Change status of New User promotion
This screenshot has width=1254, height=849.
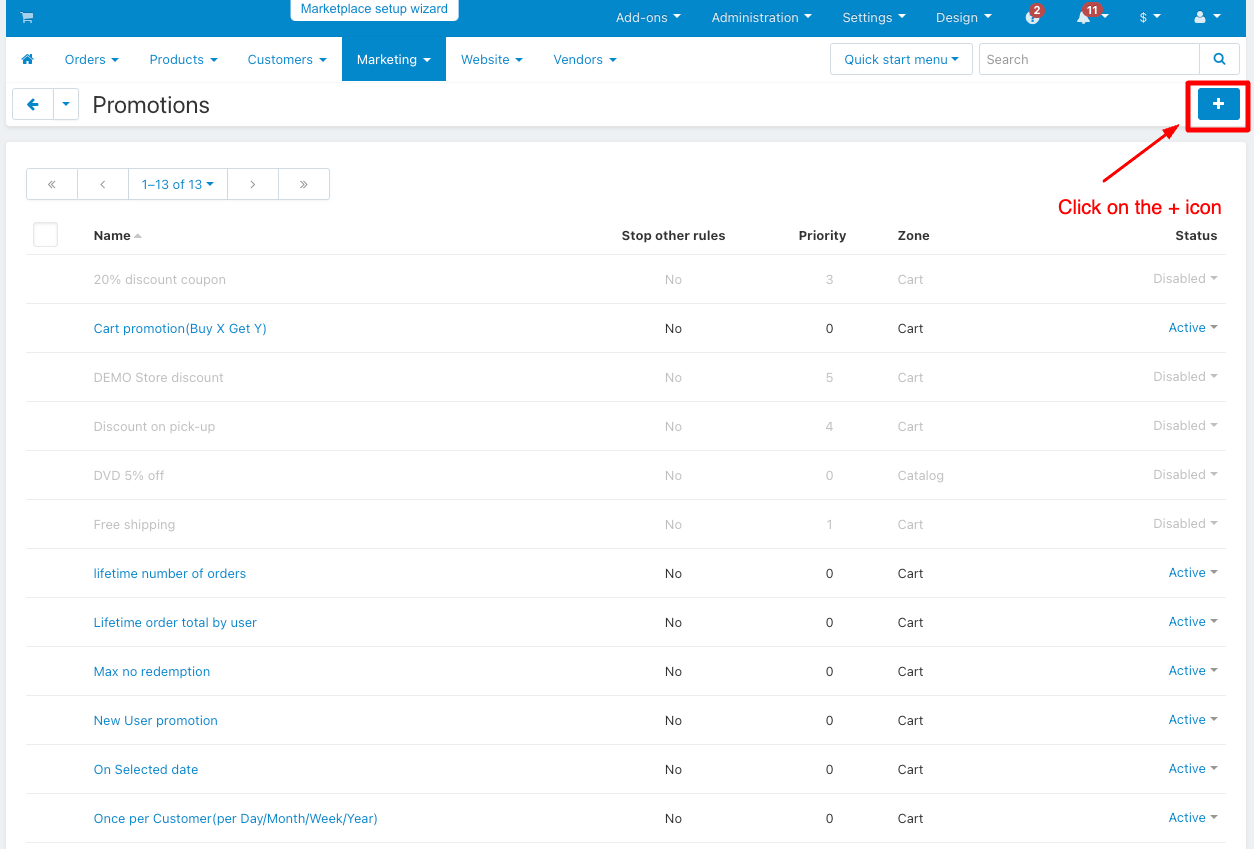(1192, 720)
